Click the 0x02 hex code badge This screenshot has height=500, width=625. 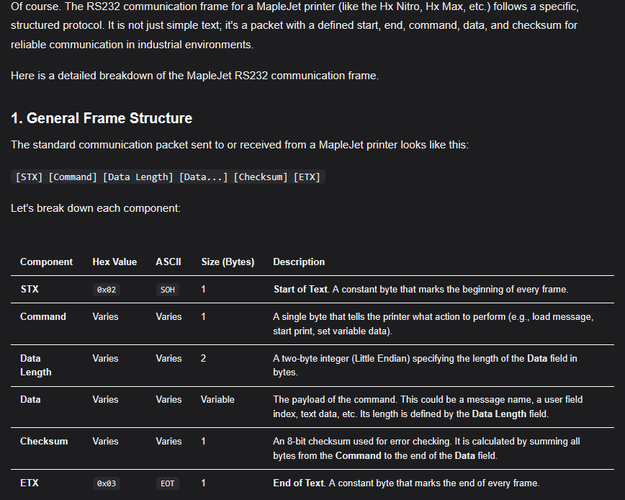[107, 290]
